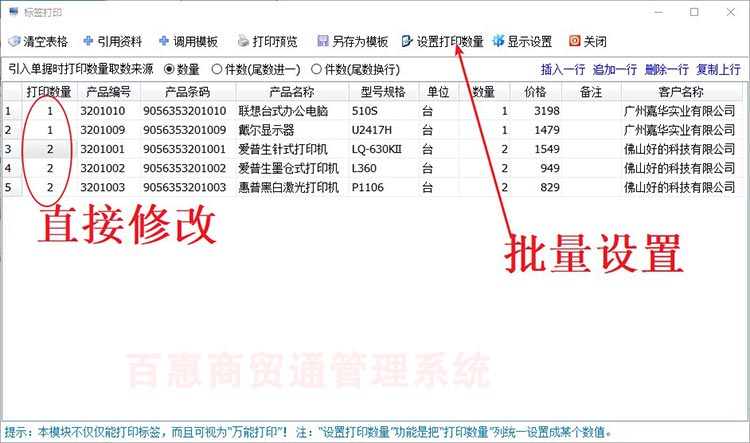The image size is (750, 443).
Task: Click the 插入一行 link
Action: pyautogui.click(x=563, y=70)
